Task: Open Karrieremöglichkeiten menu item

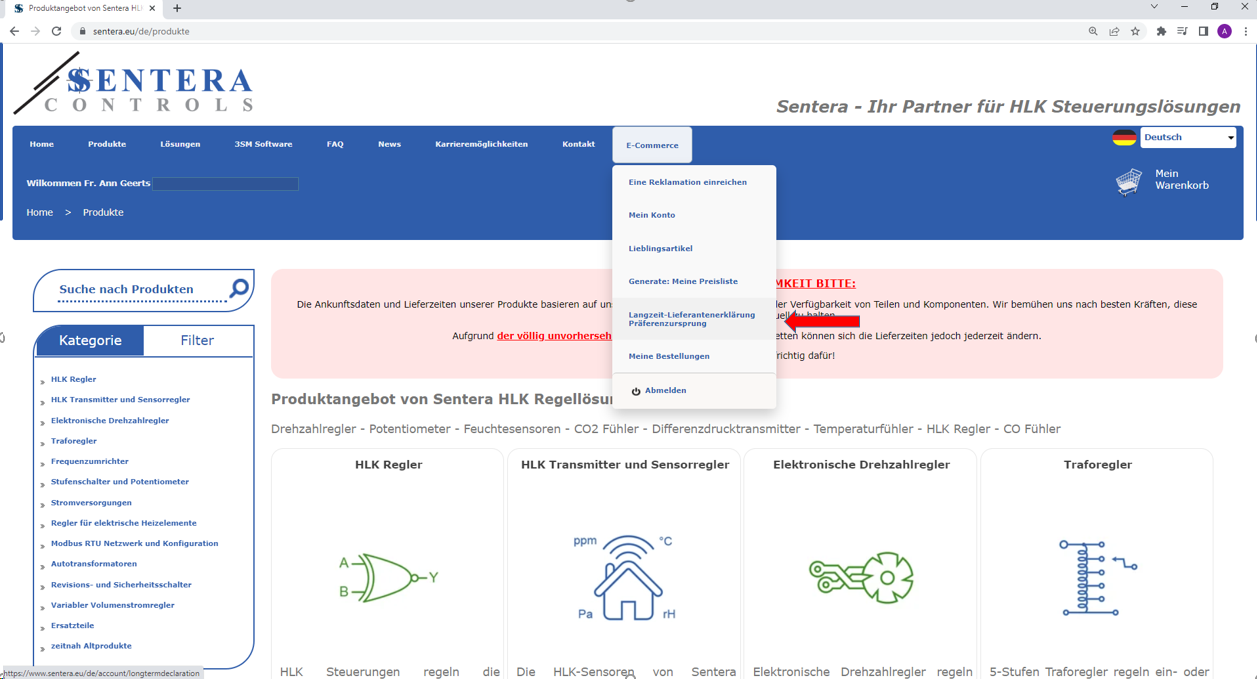Action: click(481, 144)
